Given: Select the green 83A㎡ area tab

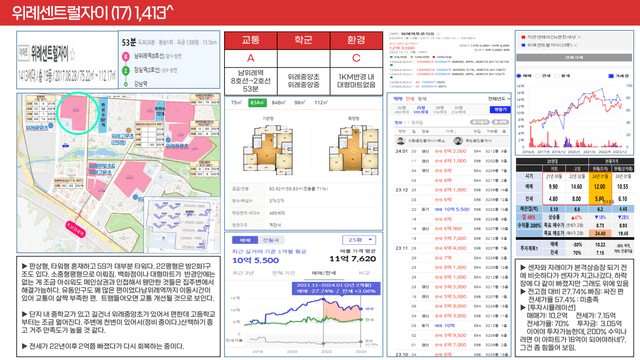Looking at the screenshot, I should click(257, 102).
